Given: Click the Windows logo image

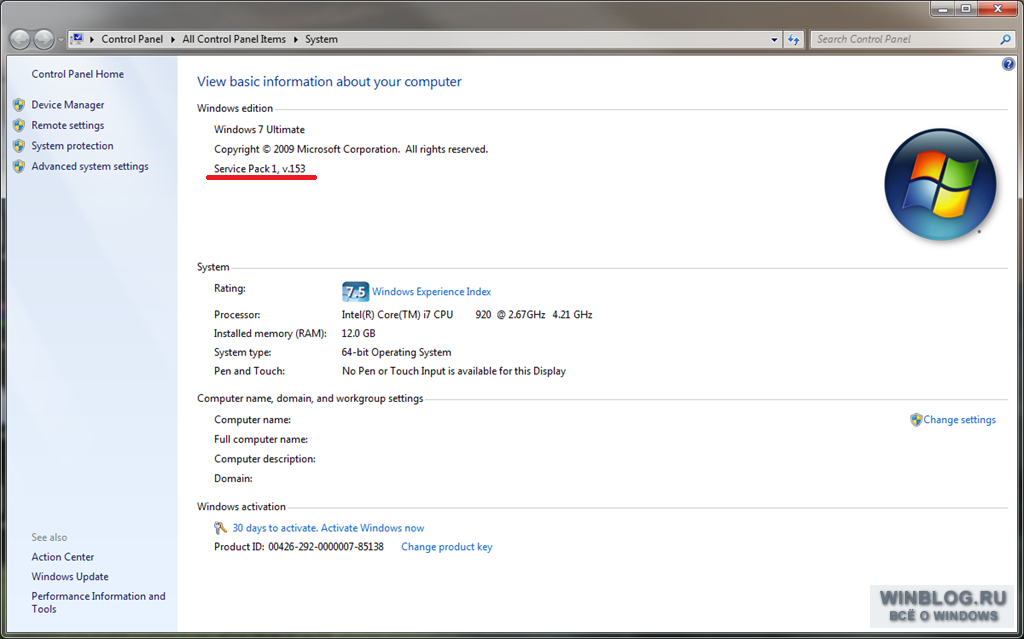Looking at the screenshot, I should pos(940,184).
